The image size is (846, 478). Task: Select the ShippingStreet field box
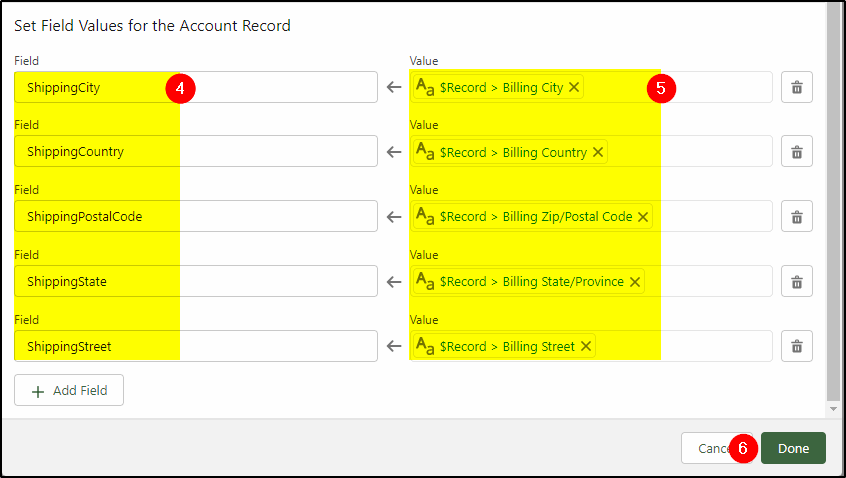196,346
